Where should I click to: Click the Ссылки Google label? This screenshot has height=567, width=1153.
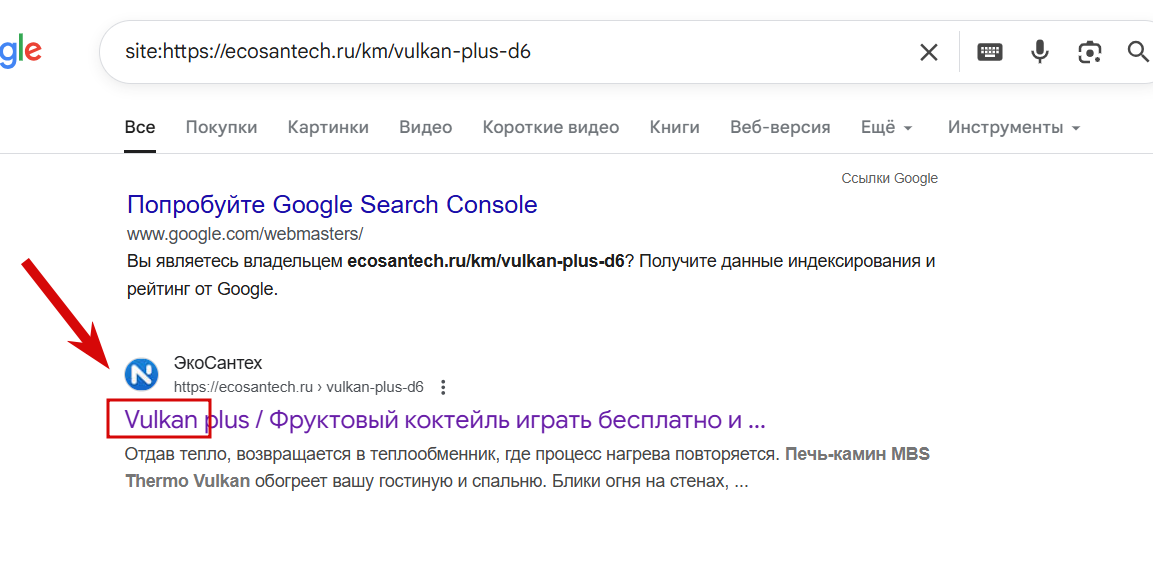pyautogui.click(x=890, y=178)
